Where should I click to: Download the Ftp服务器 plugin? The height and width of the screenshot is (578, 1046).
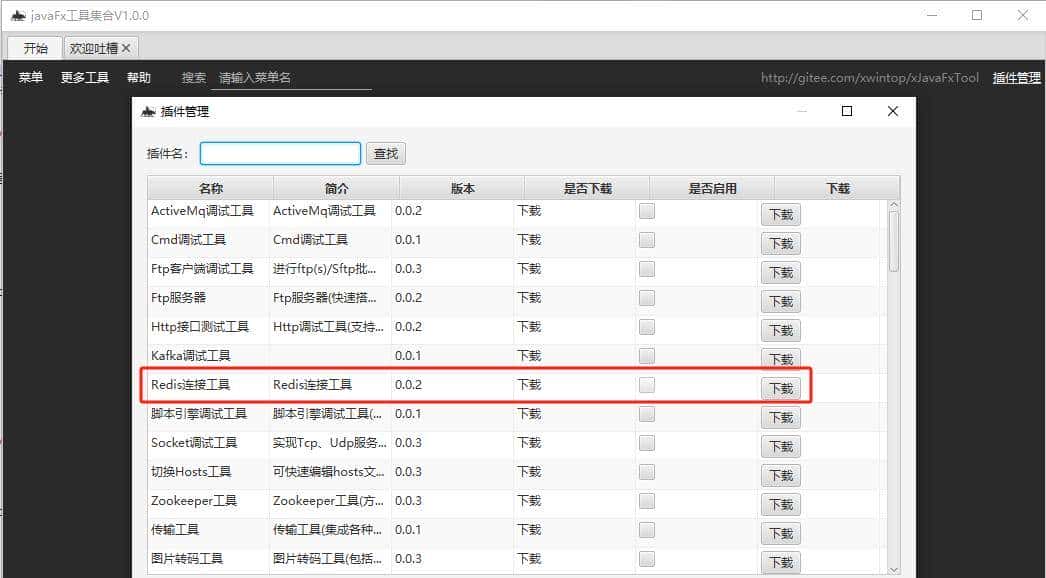click(x=780, y=301)
